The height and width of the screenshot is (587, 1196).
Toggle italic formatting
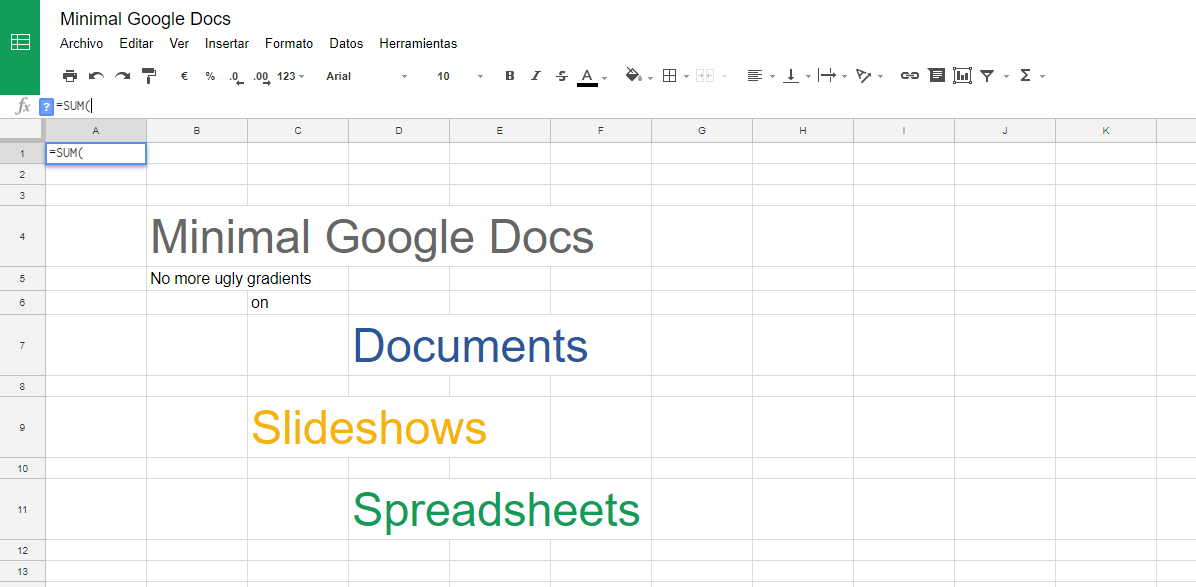click(x=535, y=75)
